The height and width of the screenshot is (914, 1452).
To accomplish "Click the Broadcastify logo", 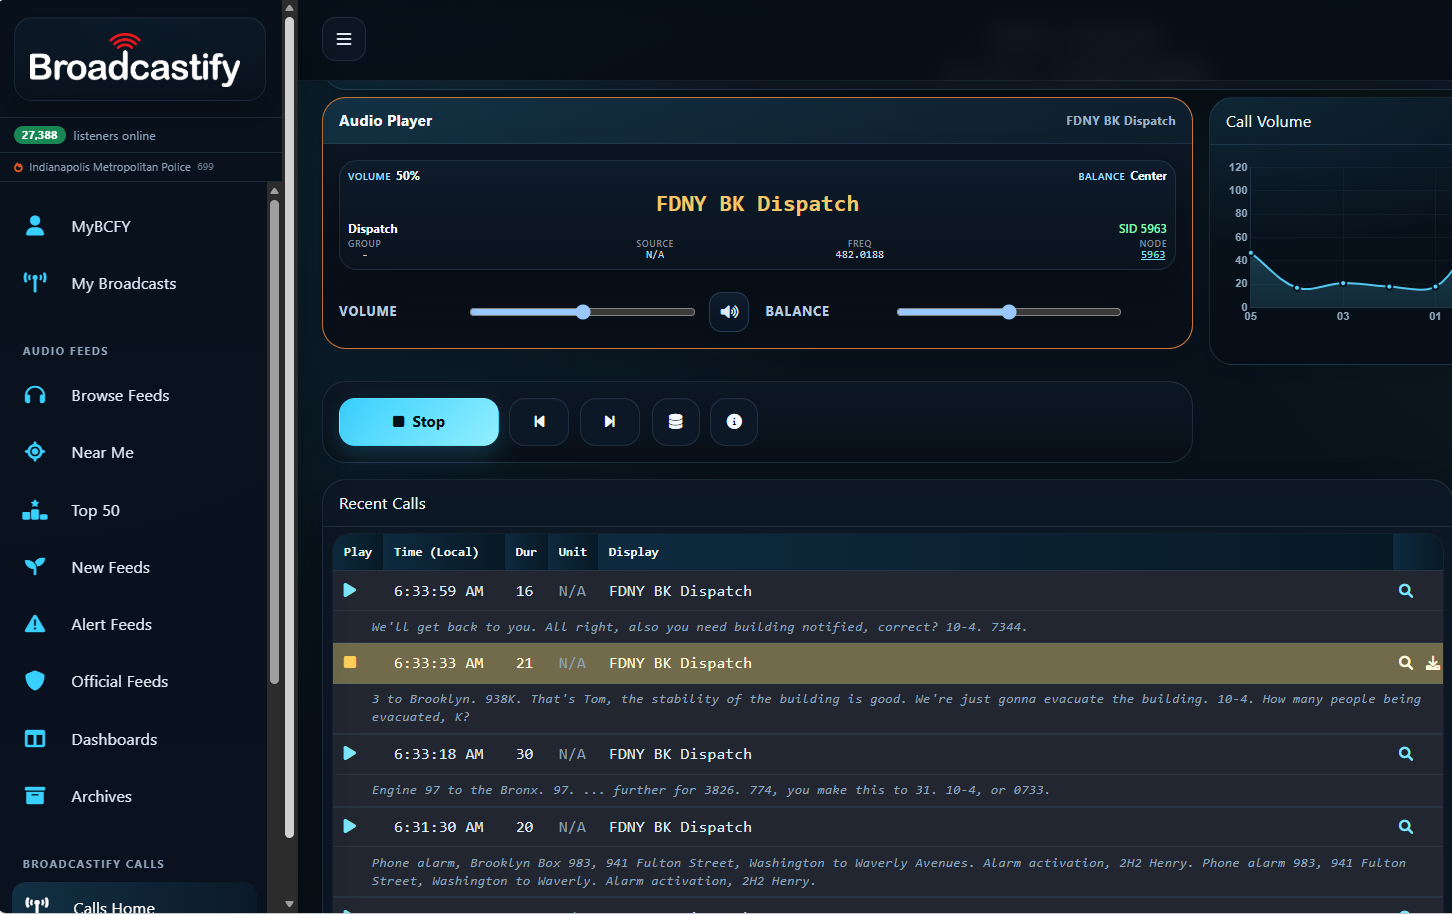I will pyautogui.click(x=135, y=60).
